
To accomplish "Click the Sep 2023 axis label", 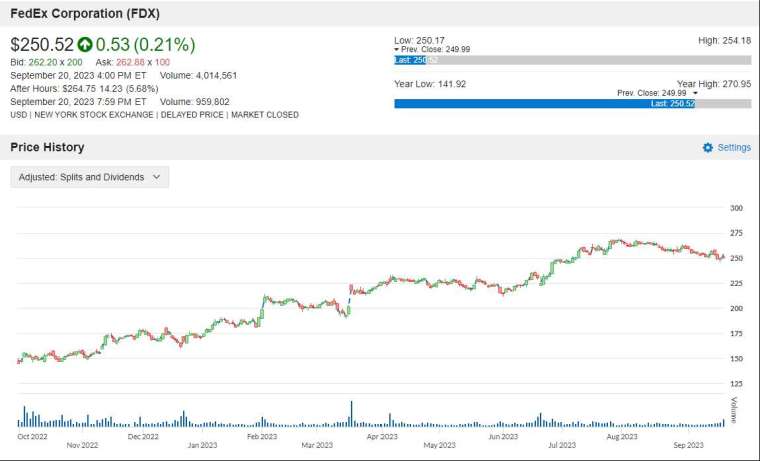I will (x=688, y=445).
